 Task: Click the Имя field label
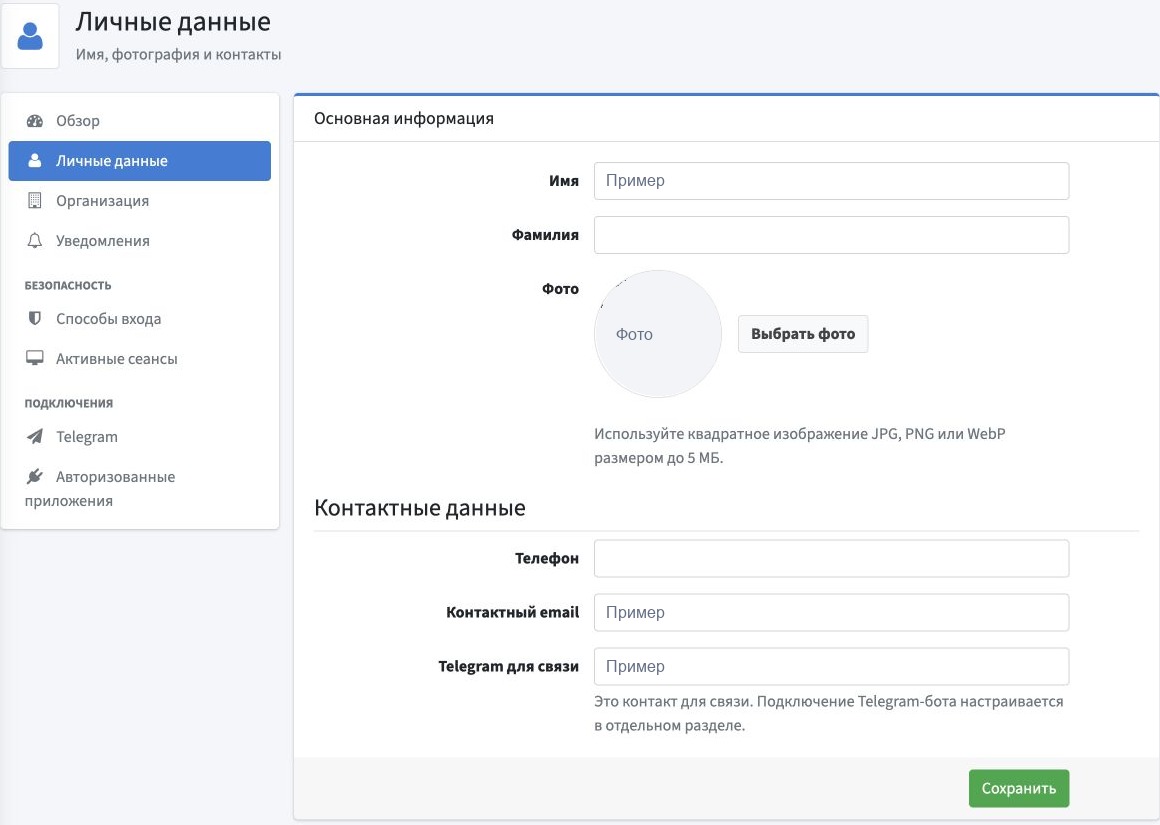564,181
